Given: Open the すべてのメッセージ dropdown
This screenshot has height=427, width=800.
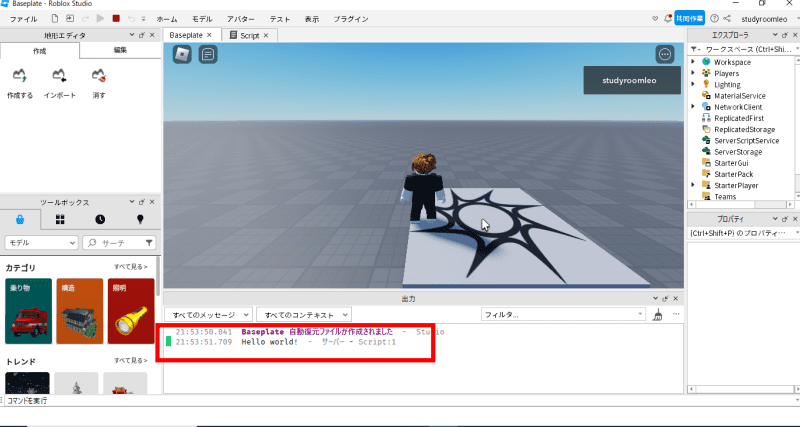Looking at the screenshot, I should 208,315.
